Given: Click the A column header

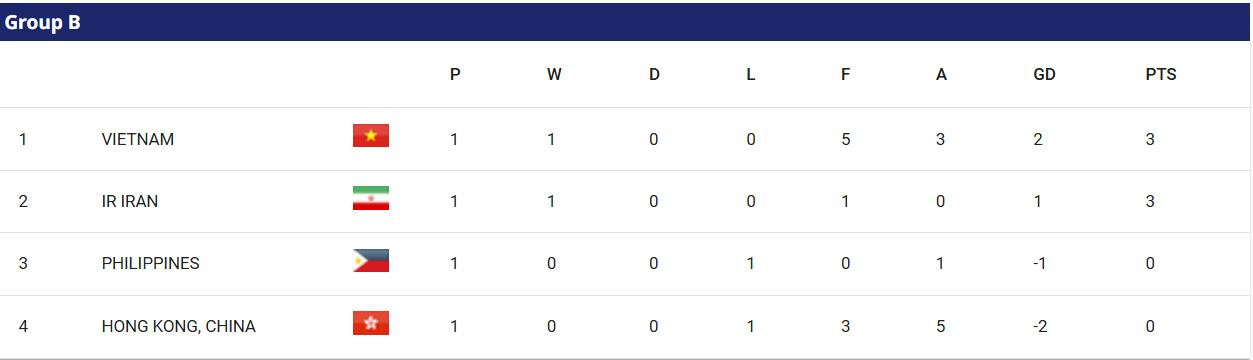Looking at the screenshot, I should click(x=941, y=74).
